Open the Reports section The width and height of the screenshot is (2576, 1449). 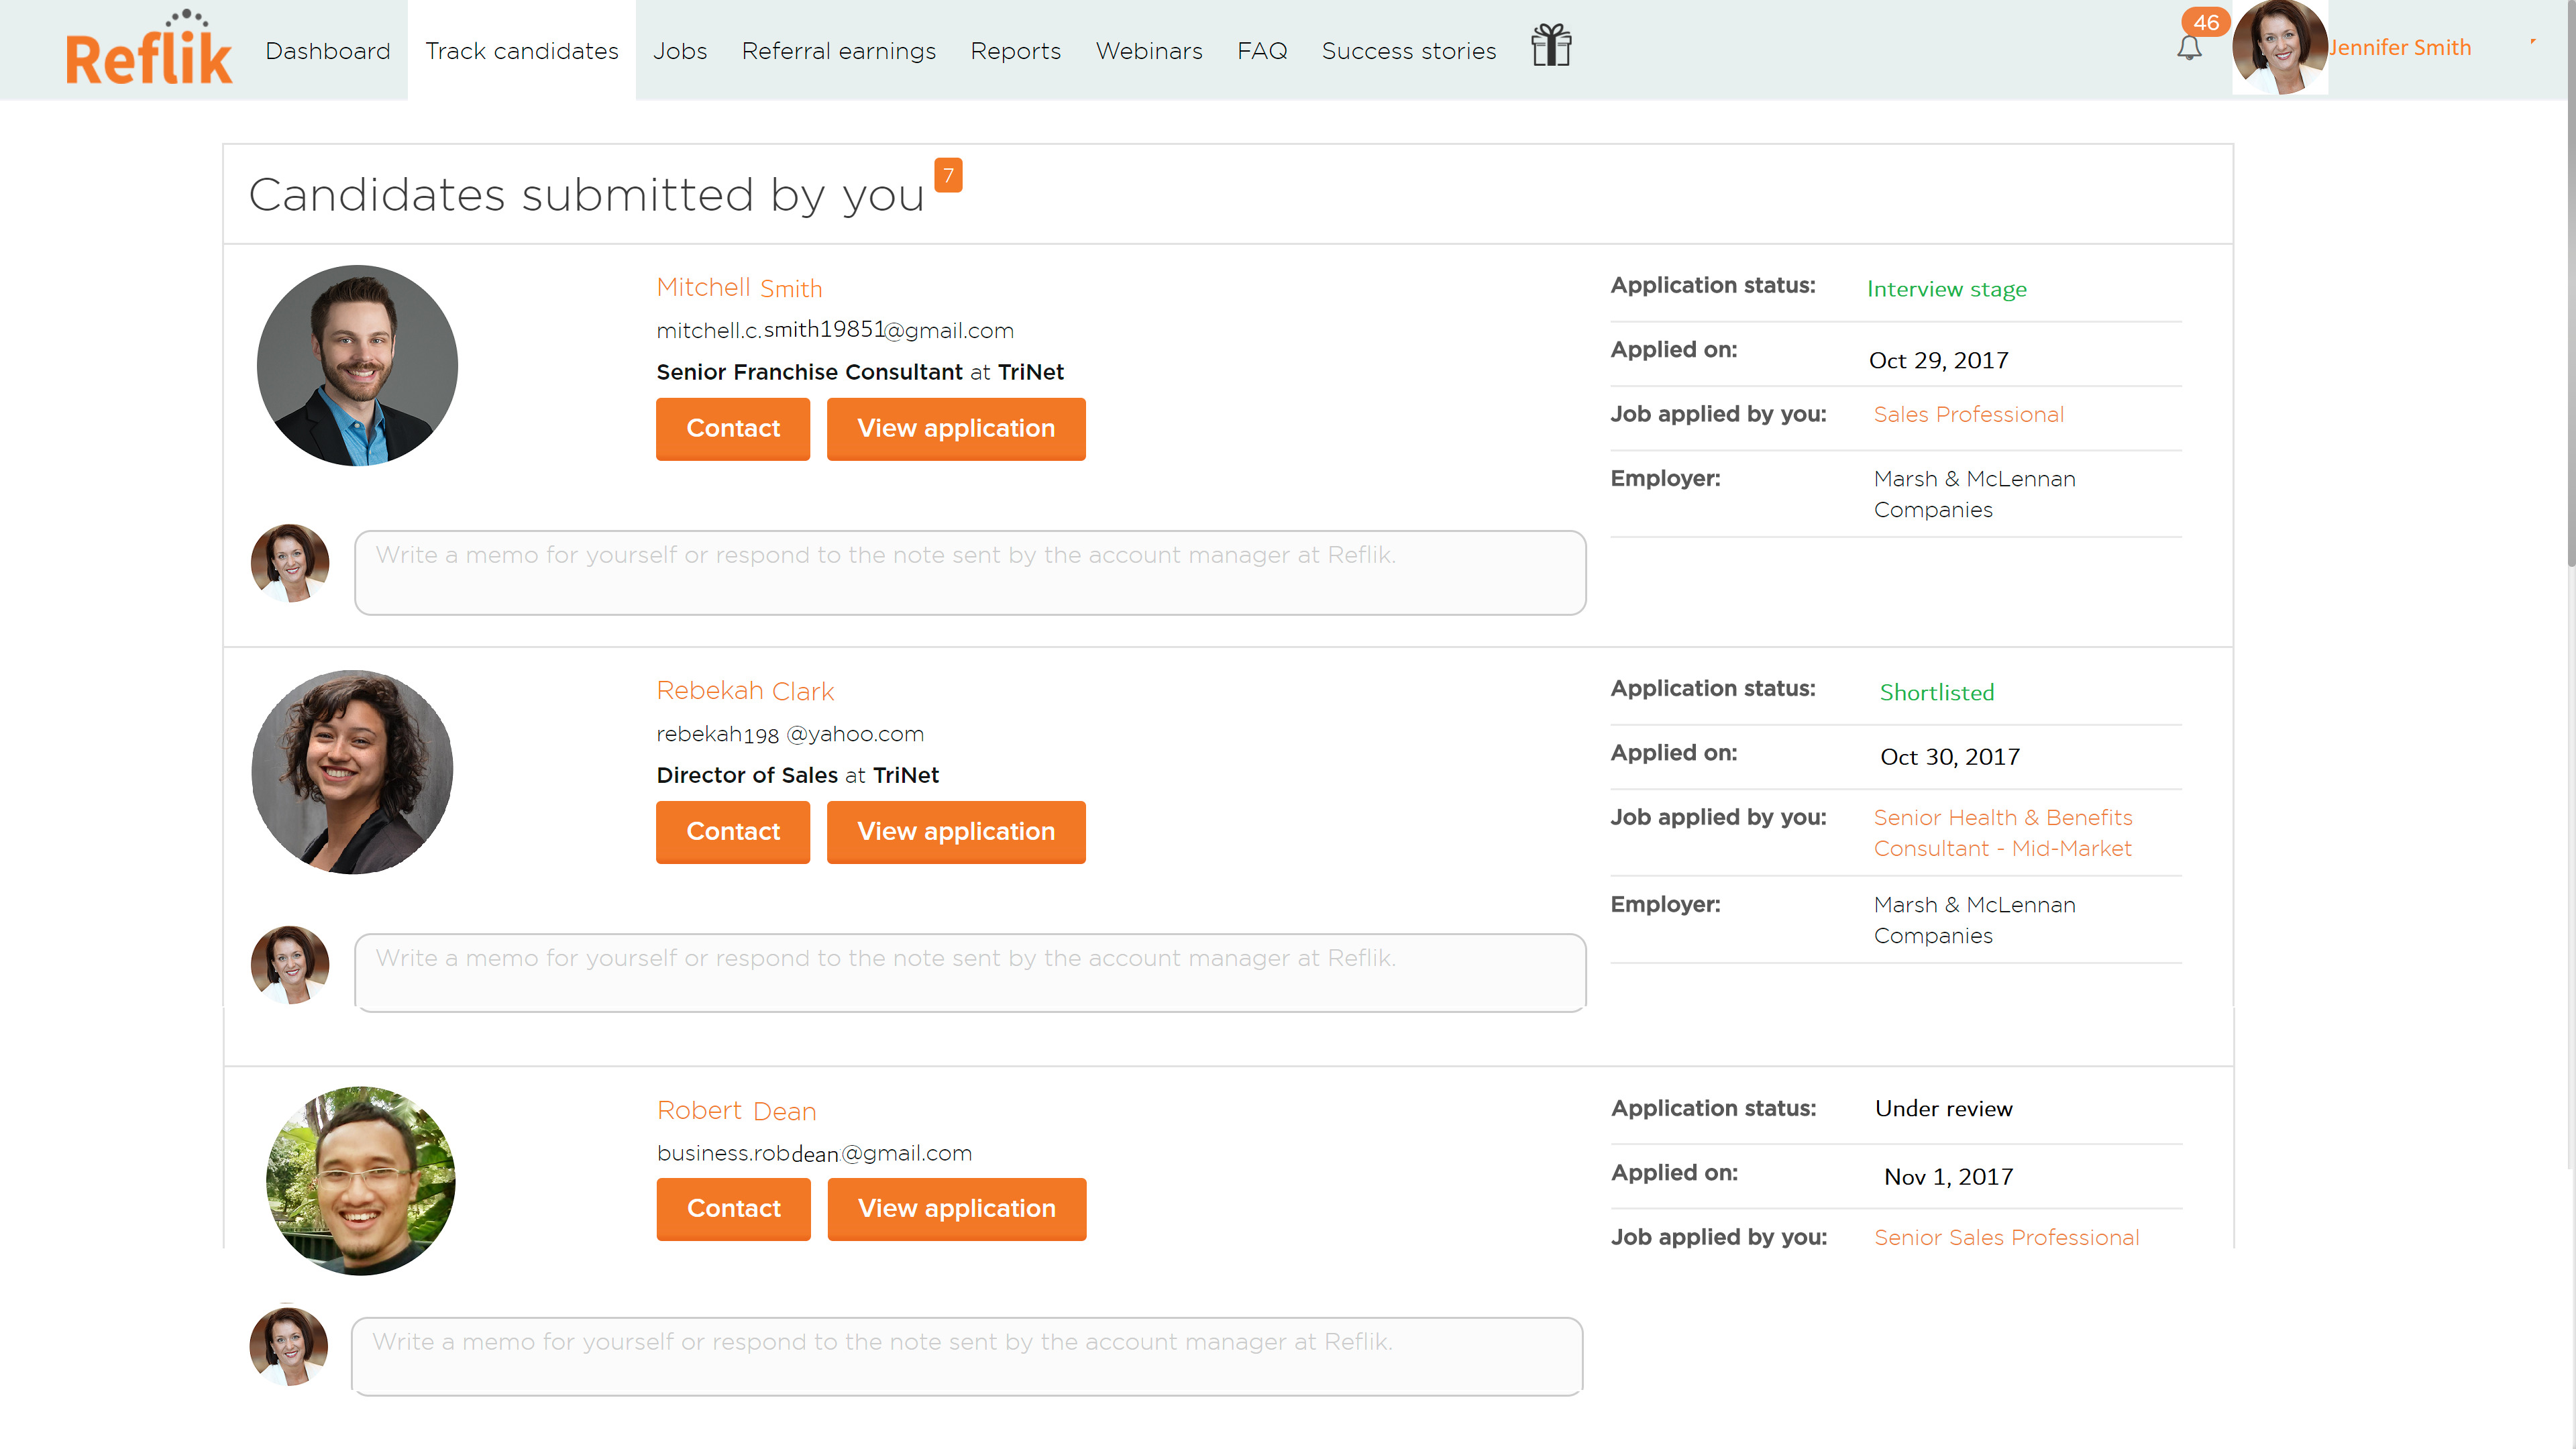1016,51
